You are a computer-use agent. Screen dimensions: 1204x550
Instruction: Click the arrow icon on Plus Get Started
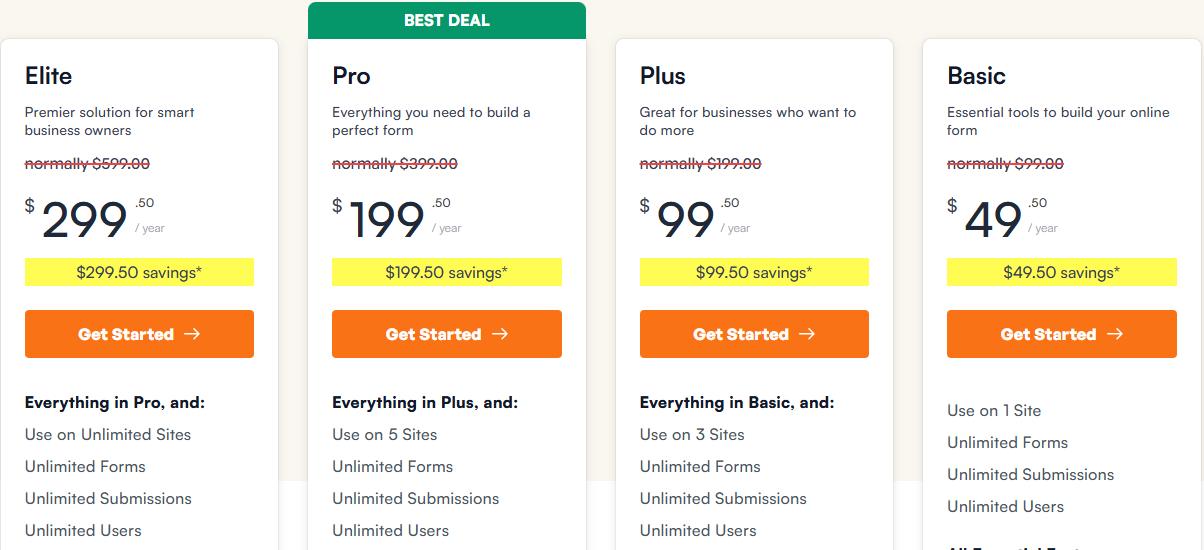coord(808,334)
